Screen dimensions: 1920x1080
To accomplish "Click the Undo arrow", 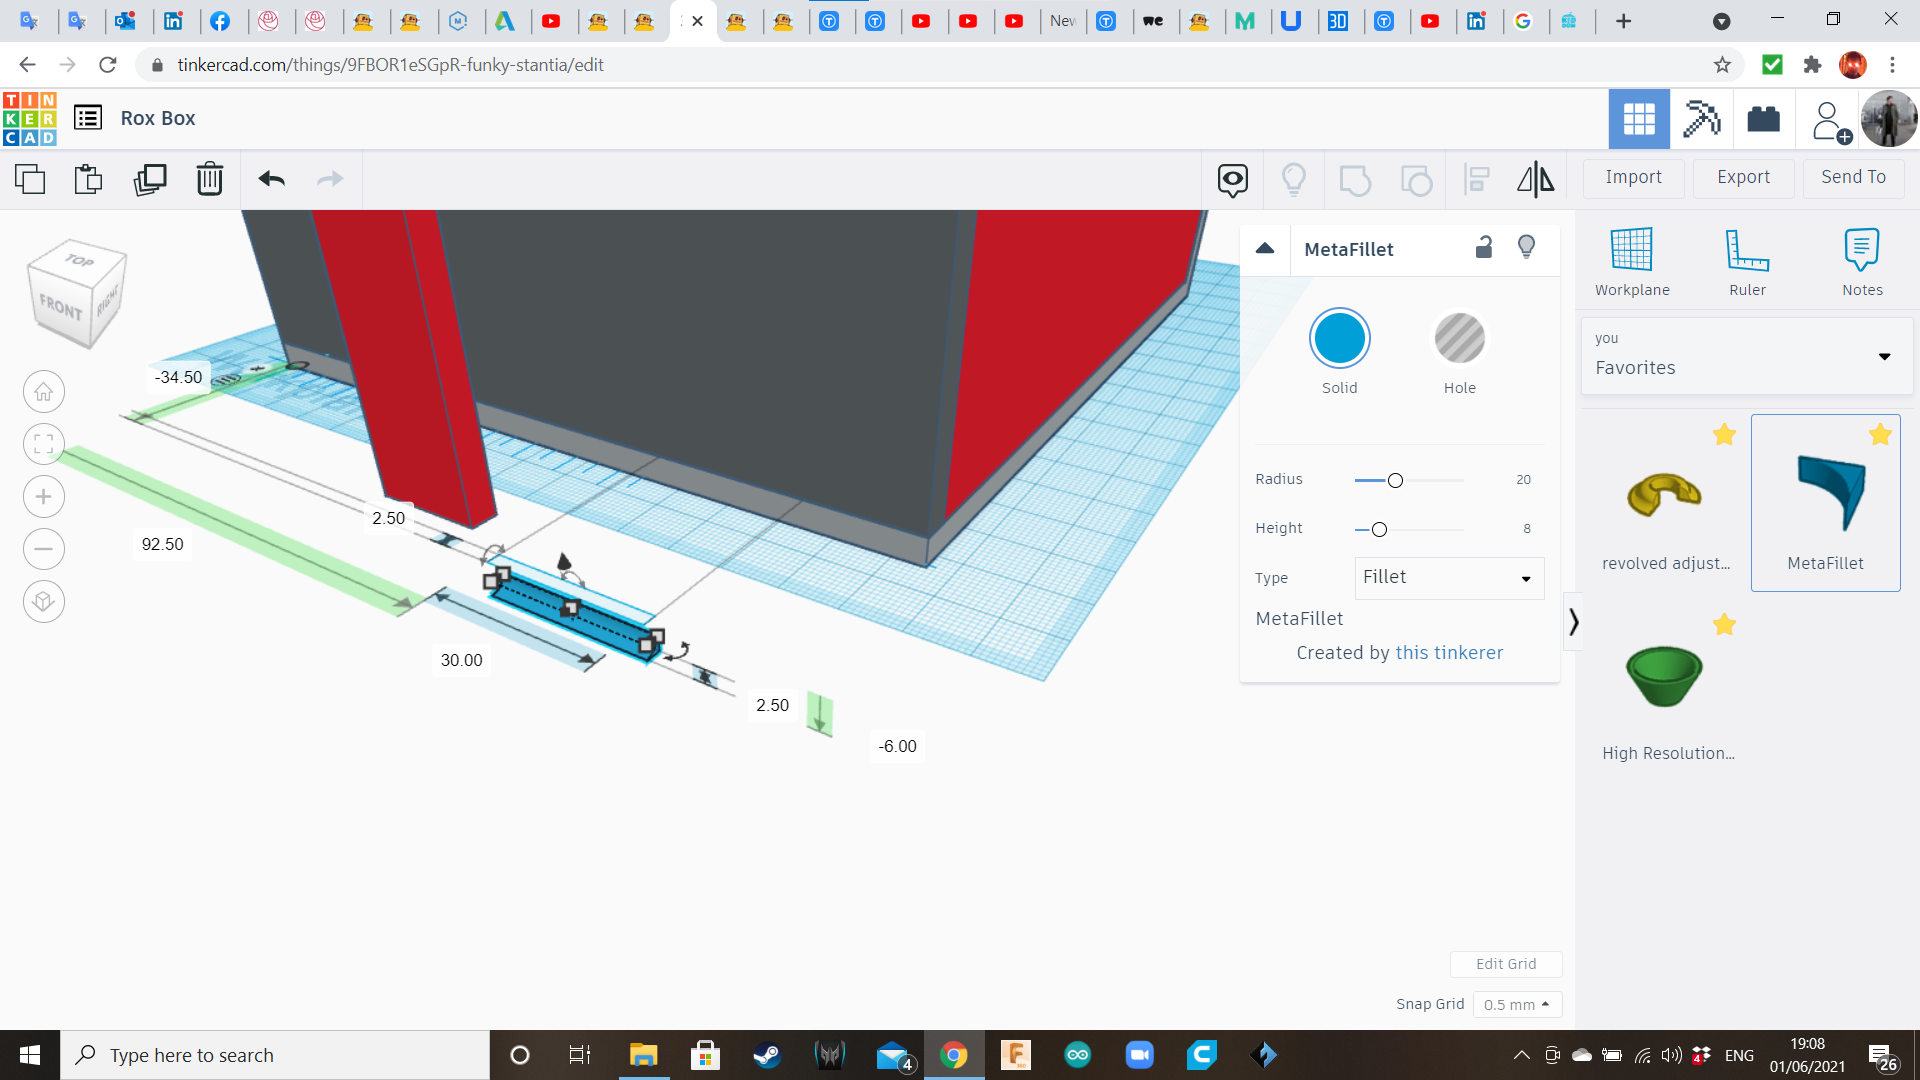I will [x=272, y=179].
